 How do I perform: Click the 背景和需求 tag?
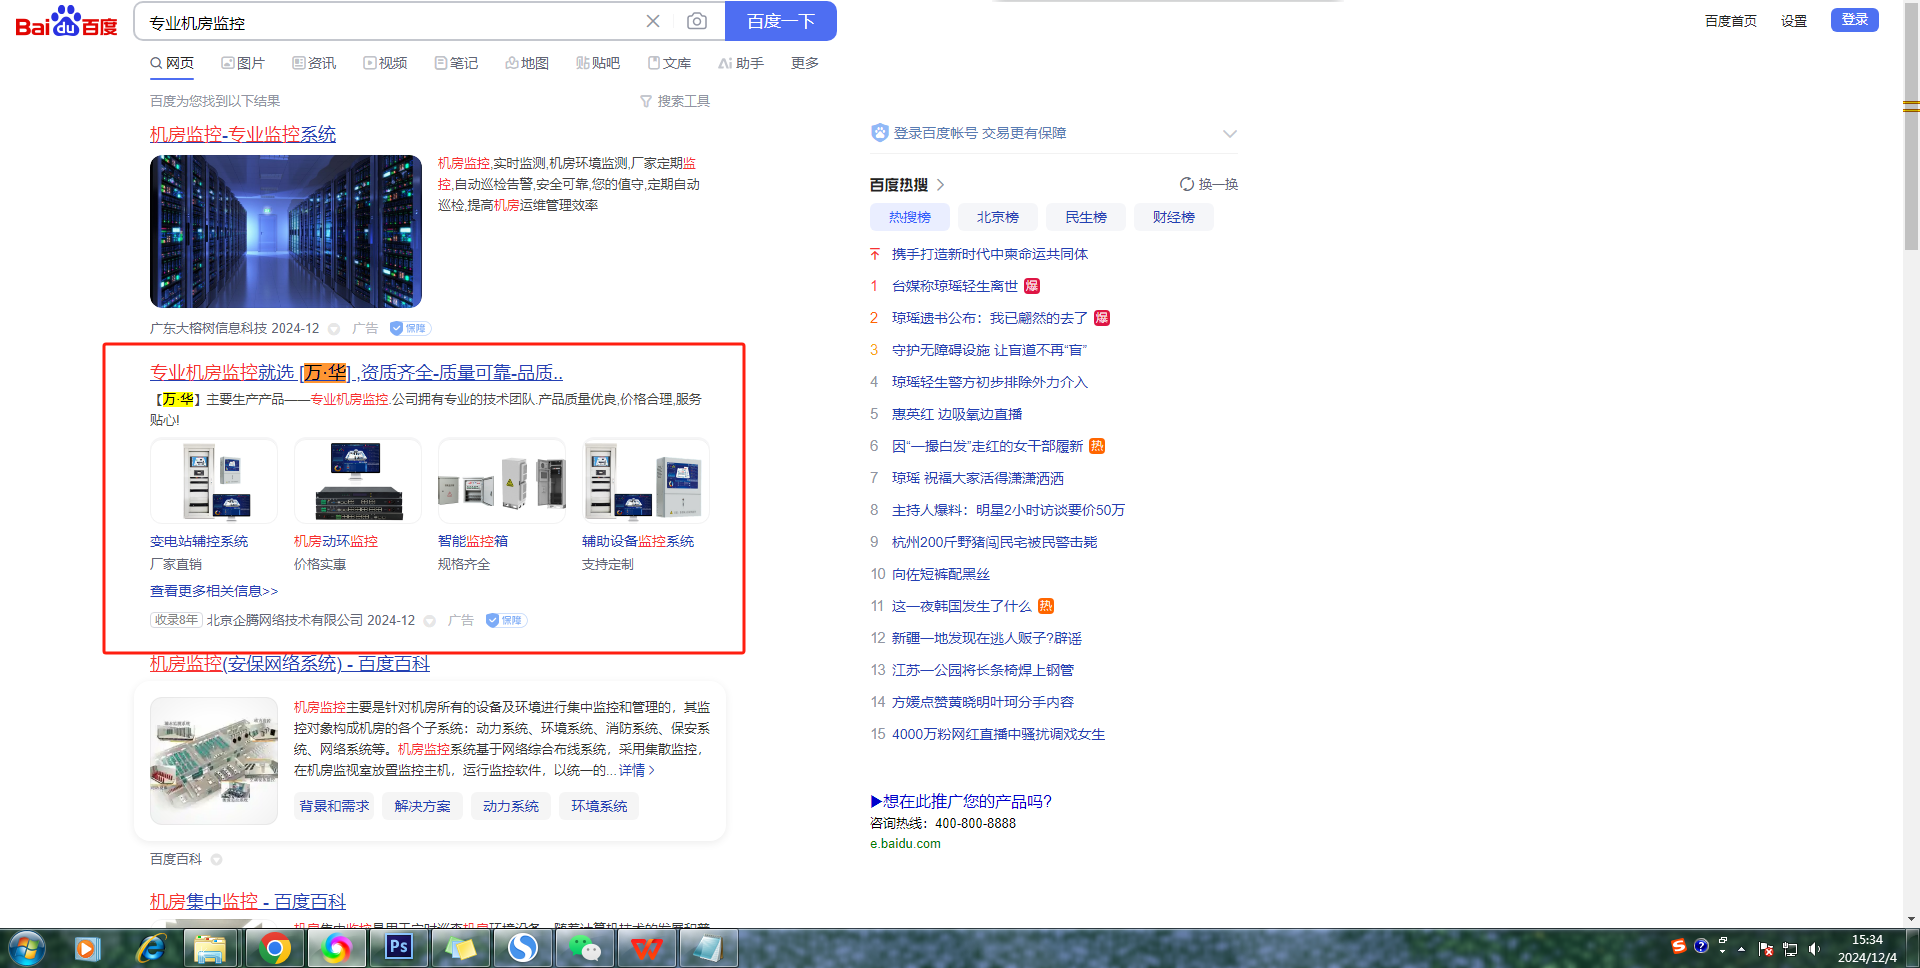[x=334, y=806]
